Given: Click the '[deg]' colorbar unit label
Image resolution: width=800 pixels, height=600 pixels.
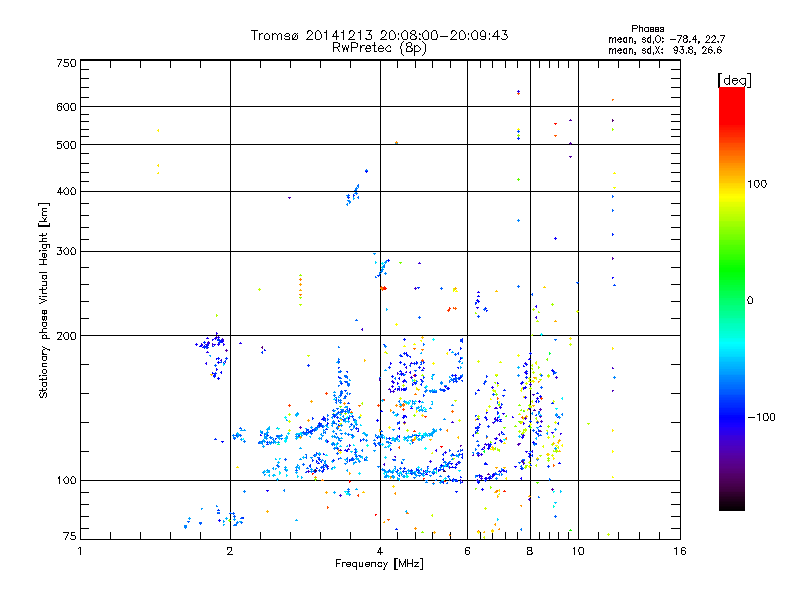Looking at the screenshot, I should click(x=734, y=81).
